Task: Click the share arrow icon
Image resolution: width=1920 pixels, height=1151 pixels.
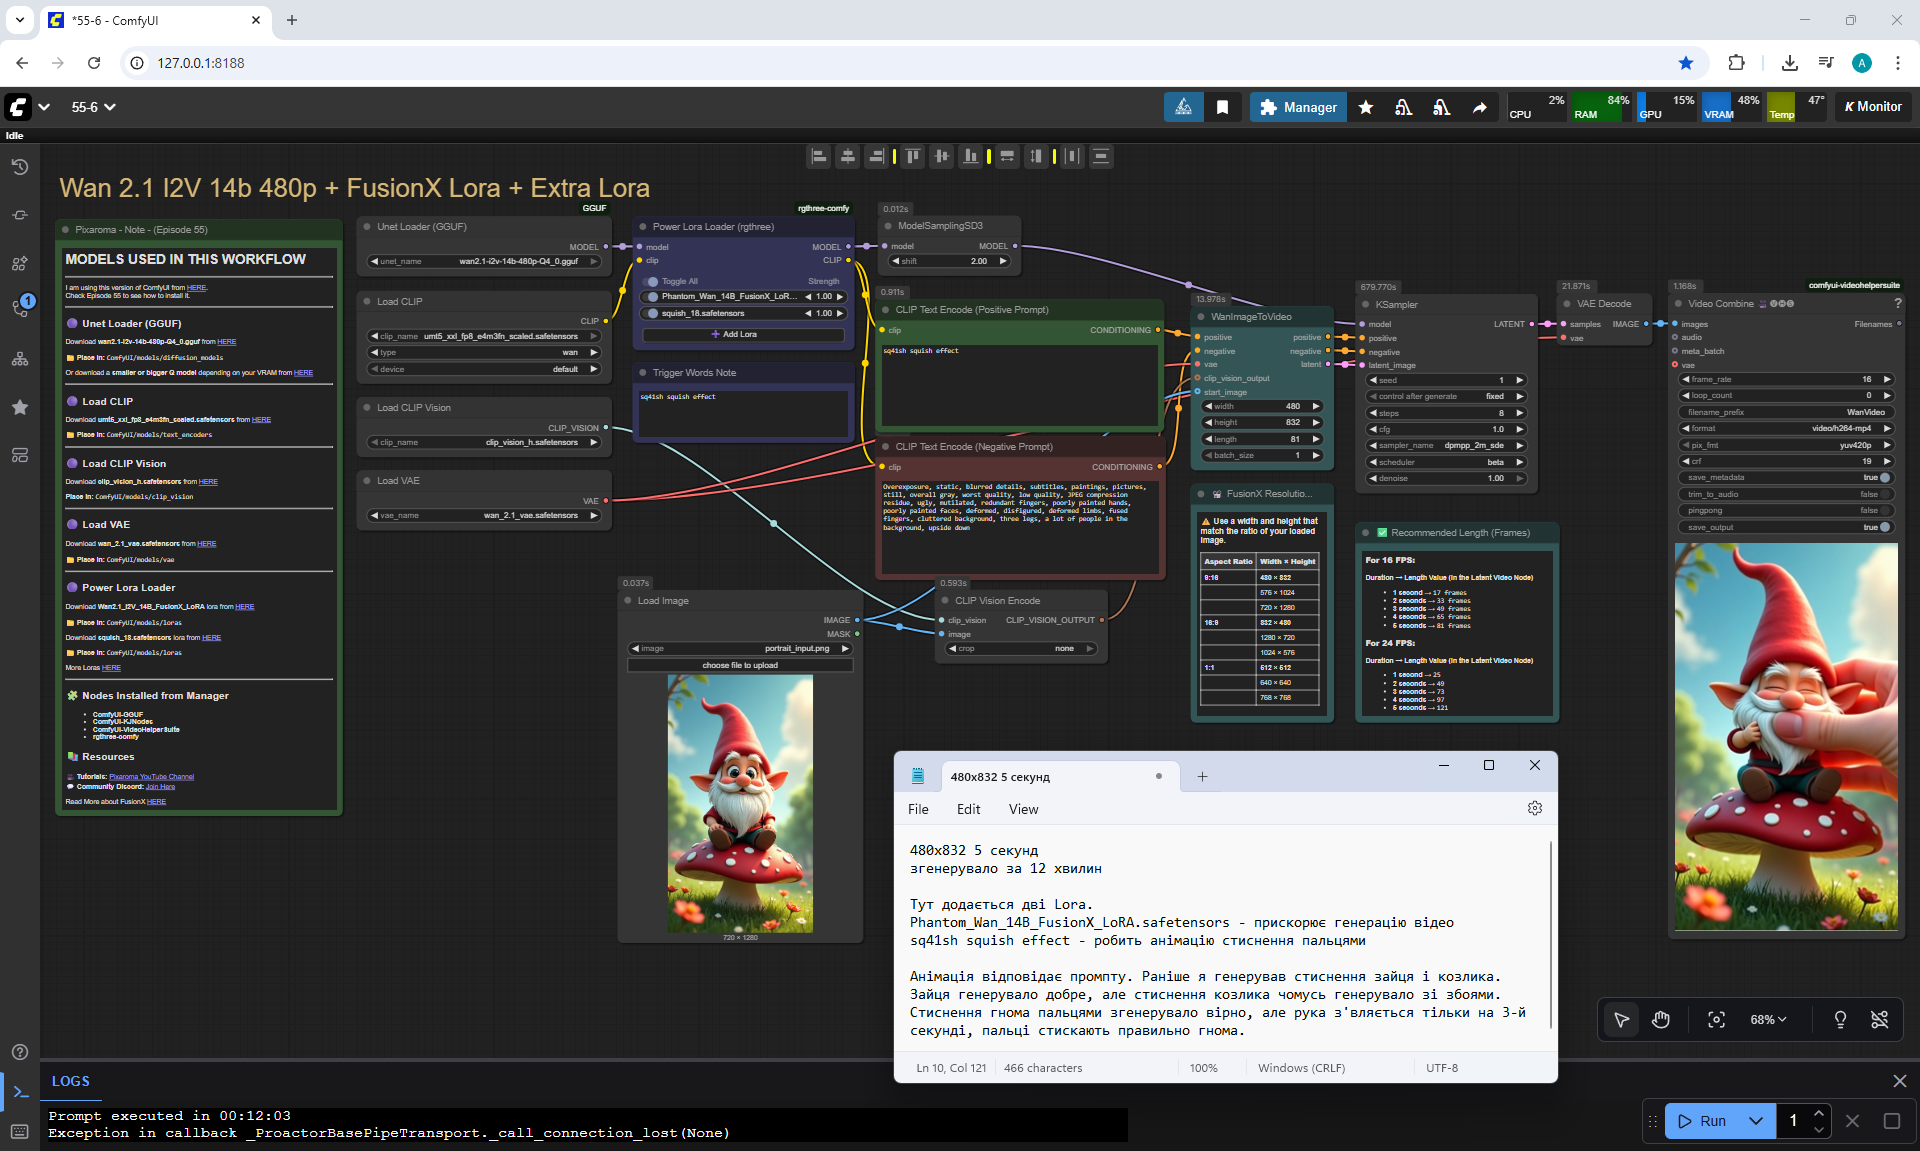Action: [x=1479, y=107]
